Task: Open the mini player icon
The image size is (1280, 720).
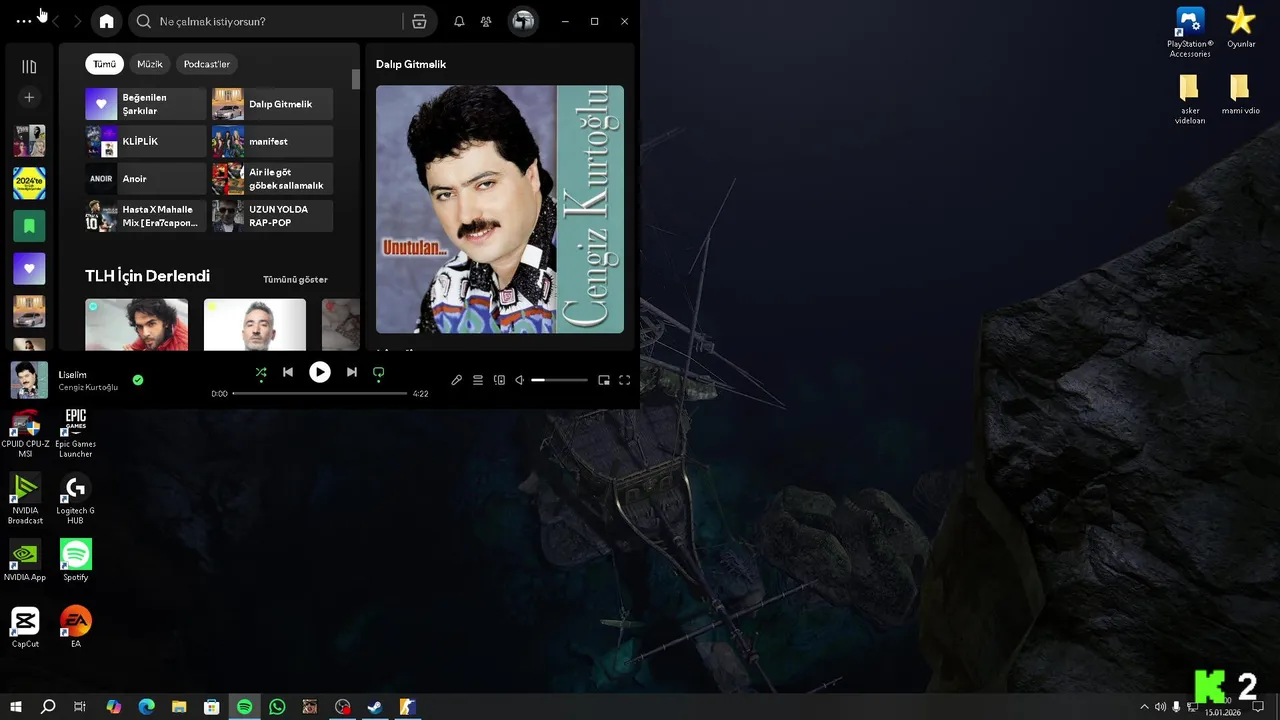Action: point(604,380)
